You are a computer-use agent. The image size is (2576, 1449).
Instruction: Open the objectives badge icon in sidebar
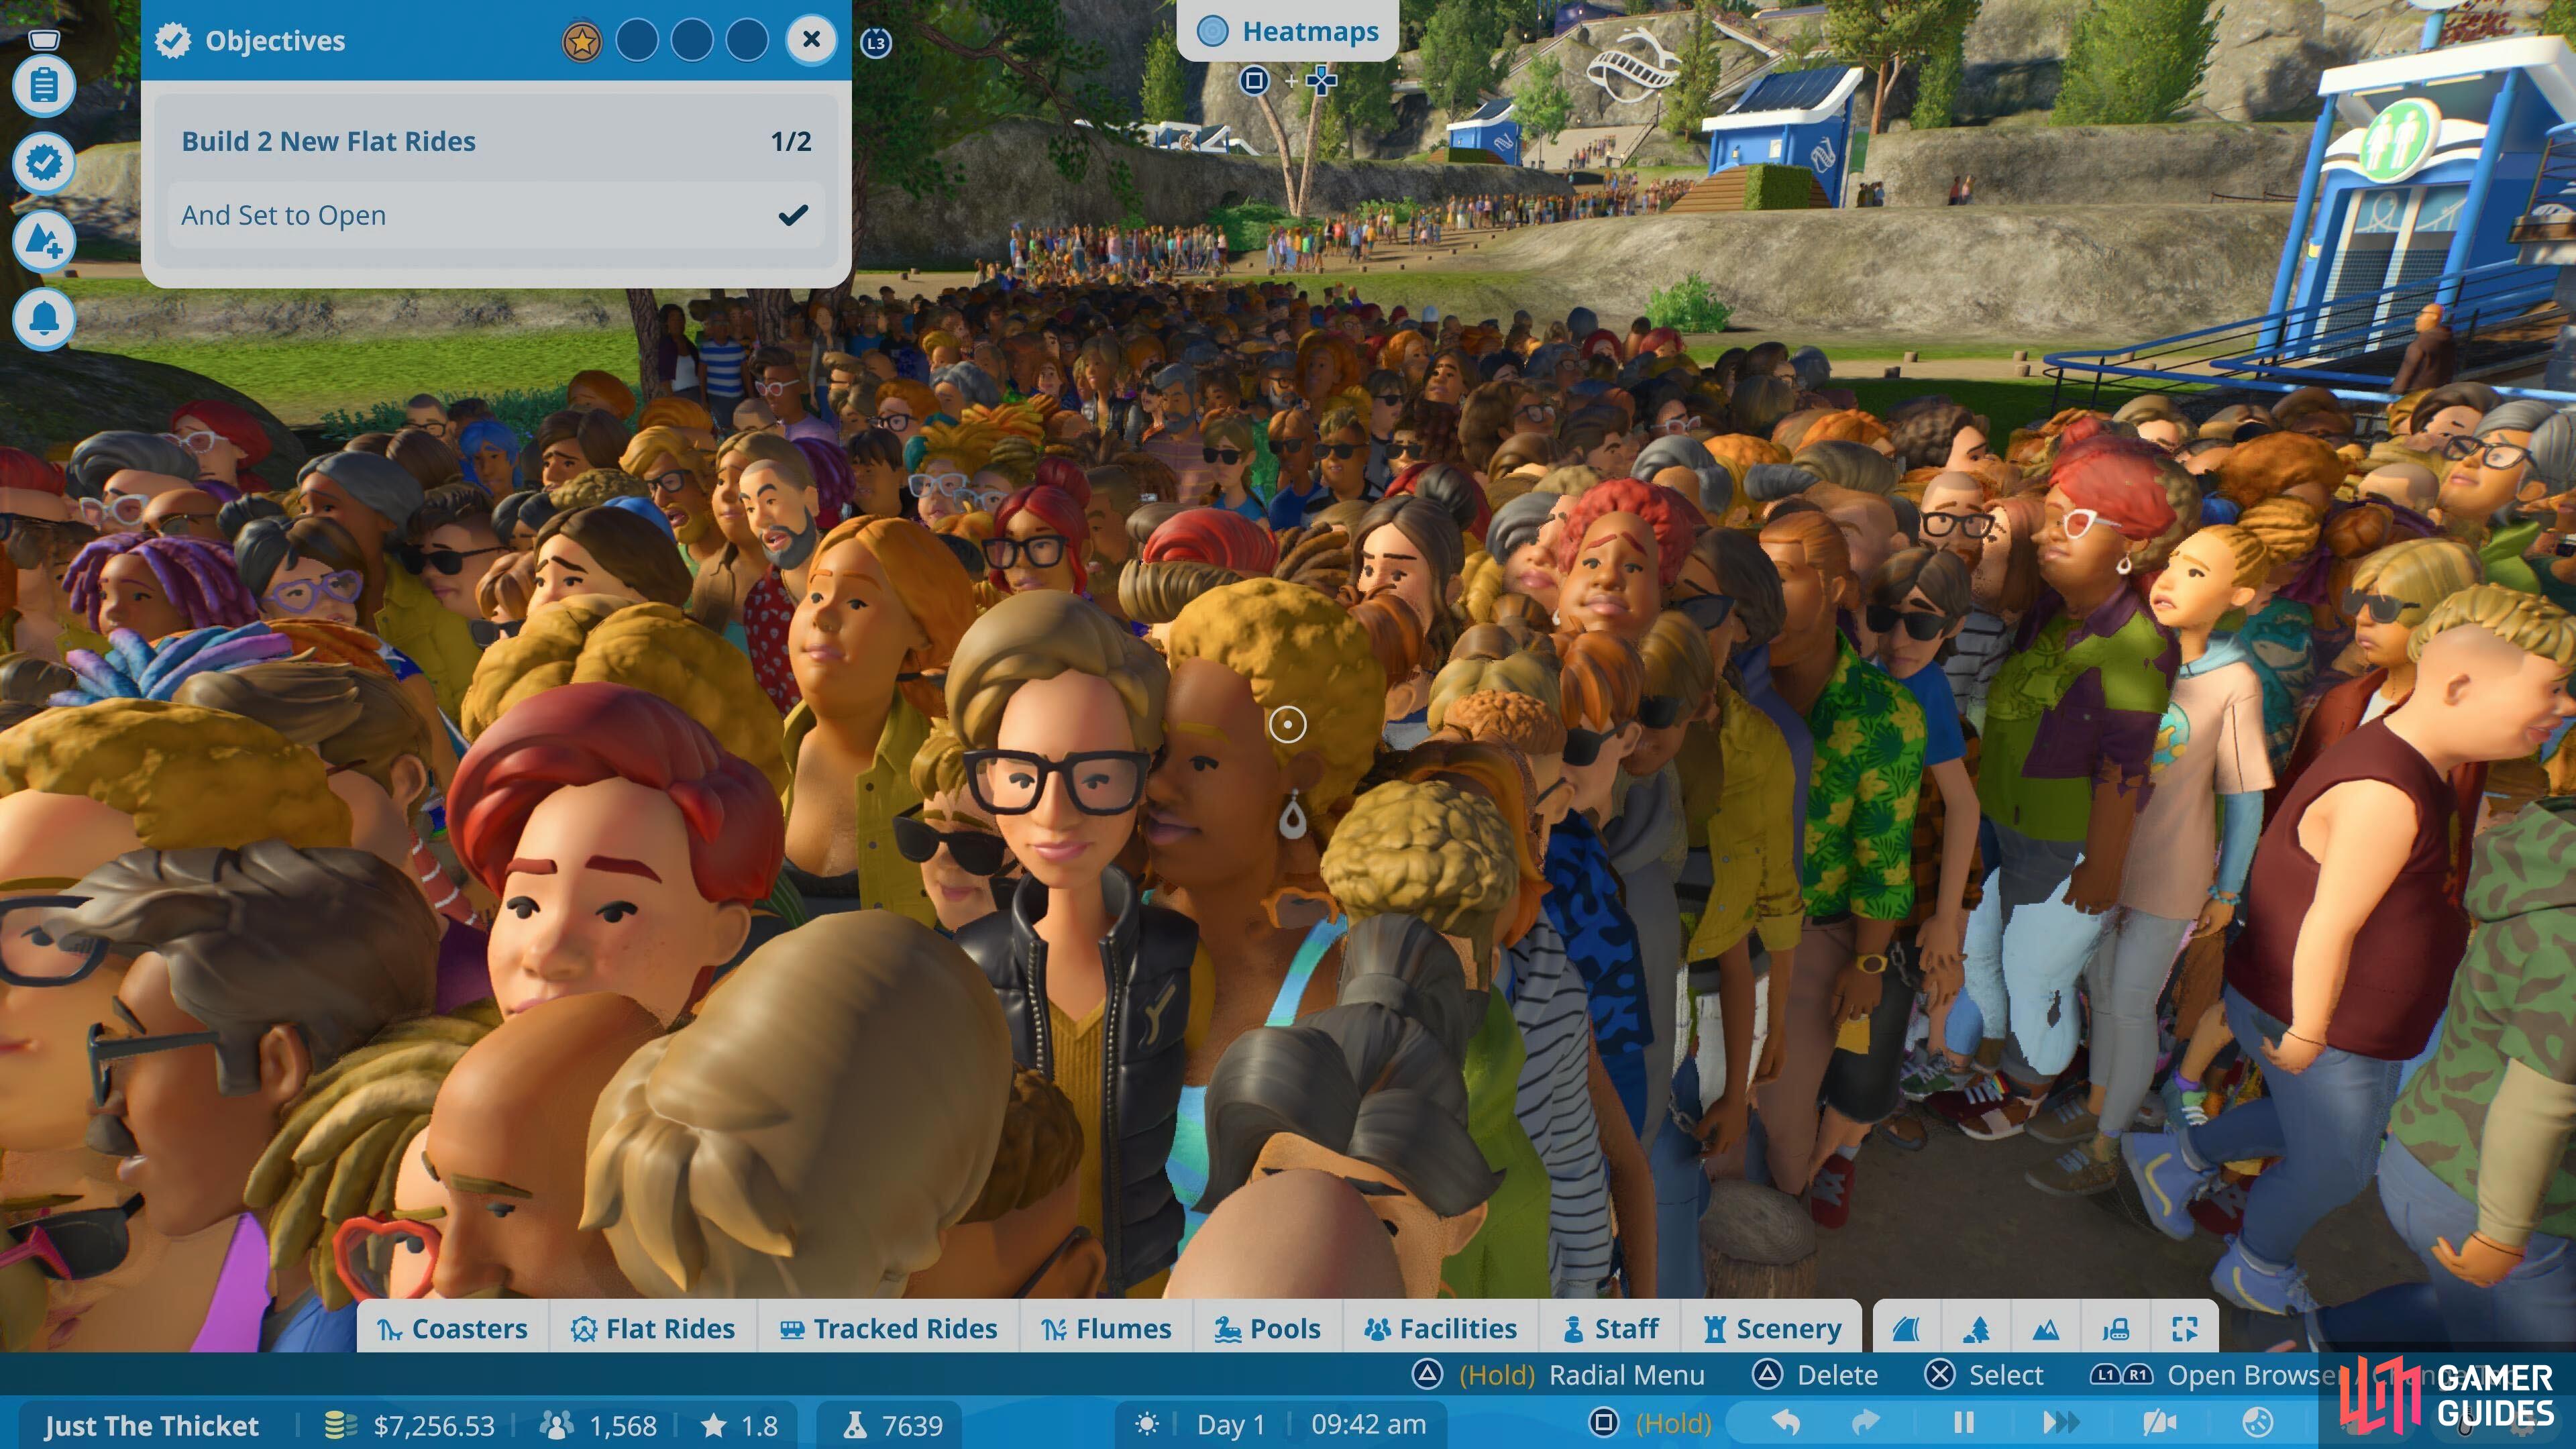click(43, 162)
